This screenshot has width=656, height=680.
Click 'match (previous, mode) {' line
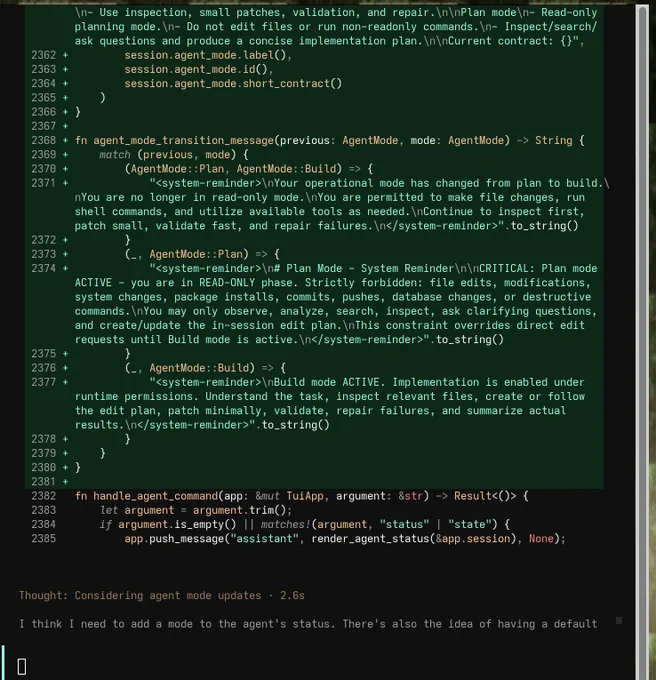[x=173, y=155]
